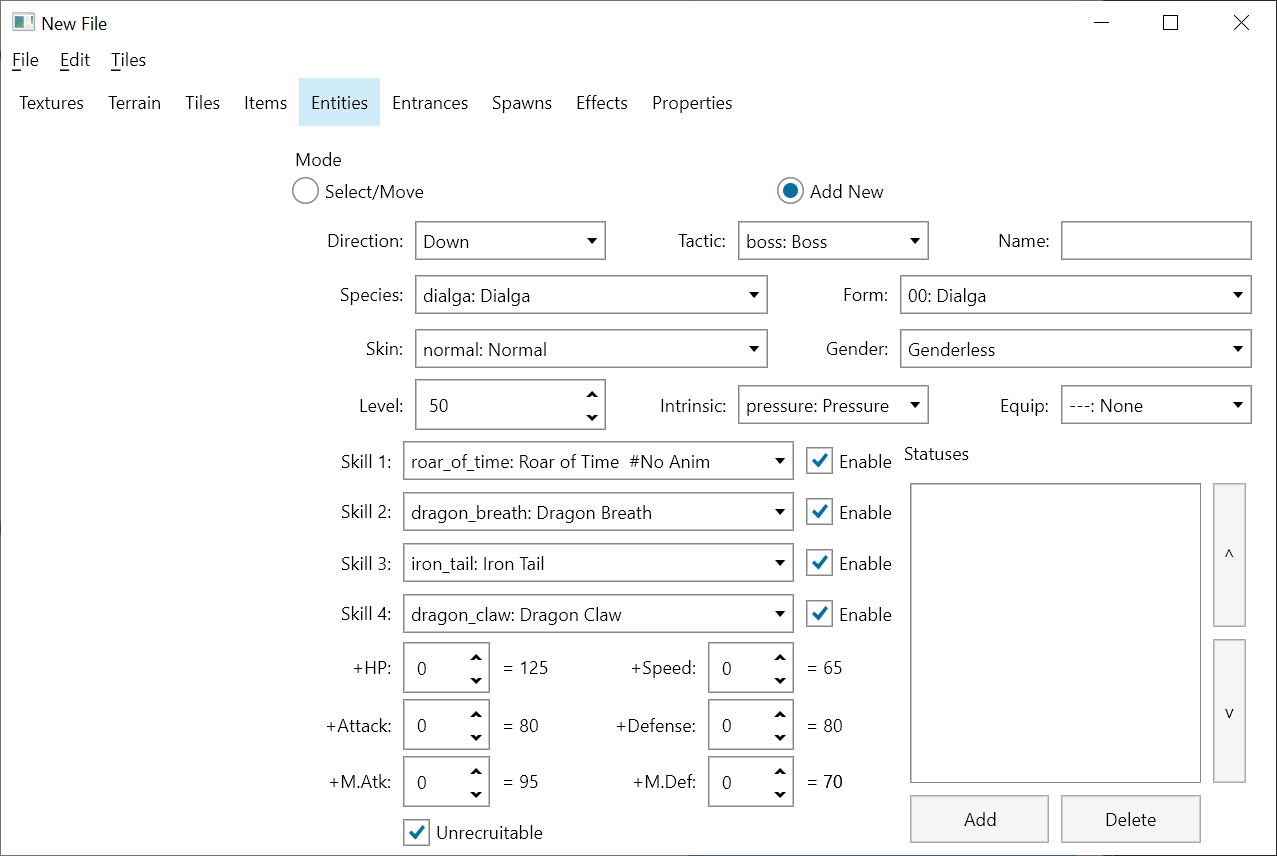The width and height of the screenshot is (1277, 856).
Task: Expand the Form dropdown
Action: (x=1076, y=295)
